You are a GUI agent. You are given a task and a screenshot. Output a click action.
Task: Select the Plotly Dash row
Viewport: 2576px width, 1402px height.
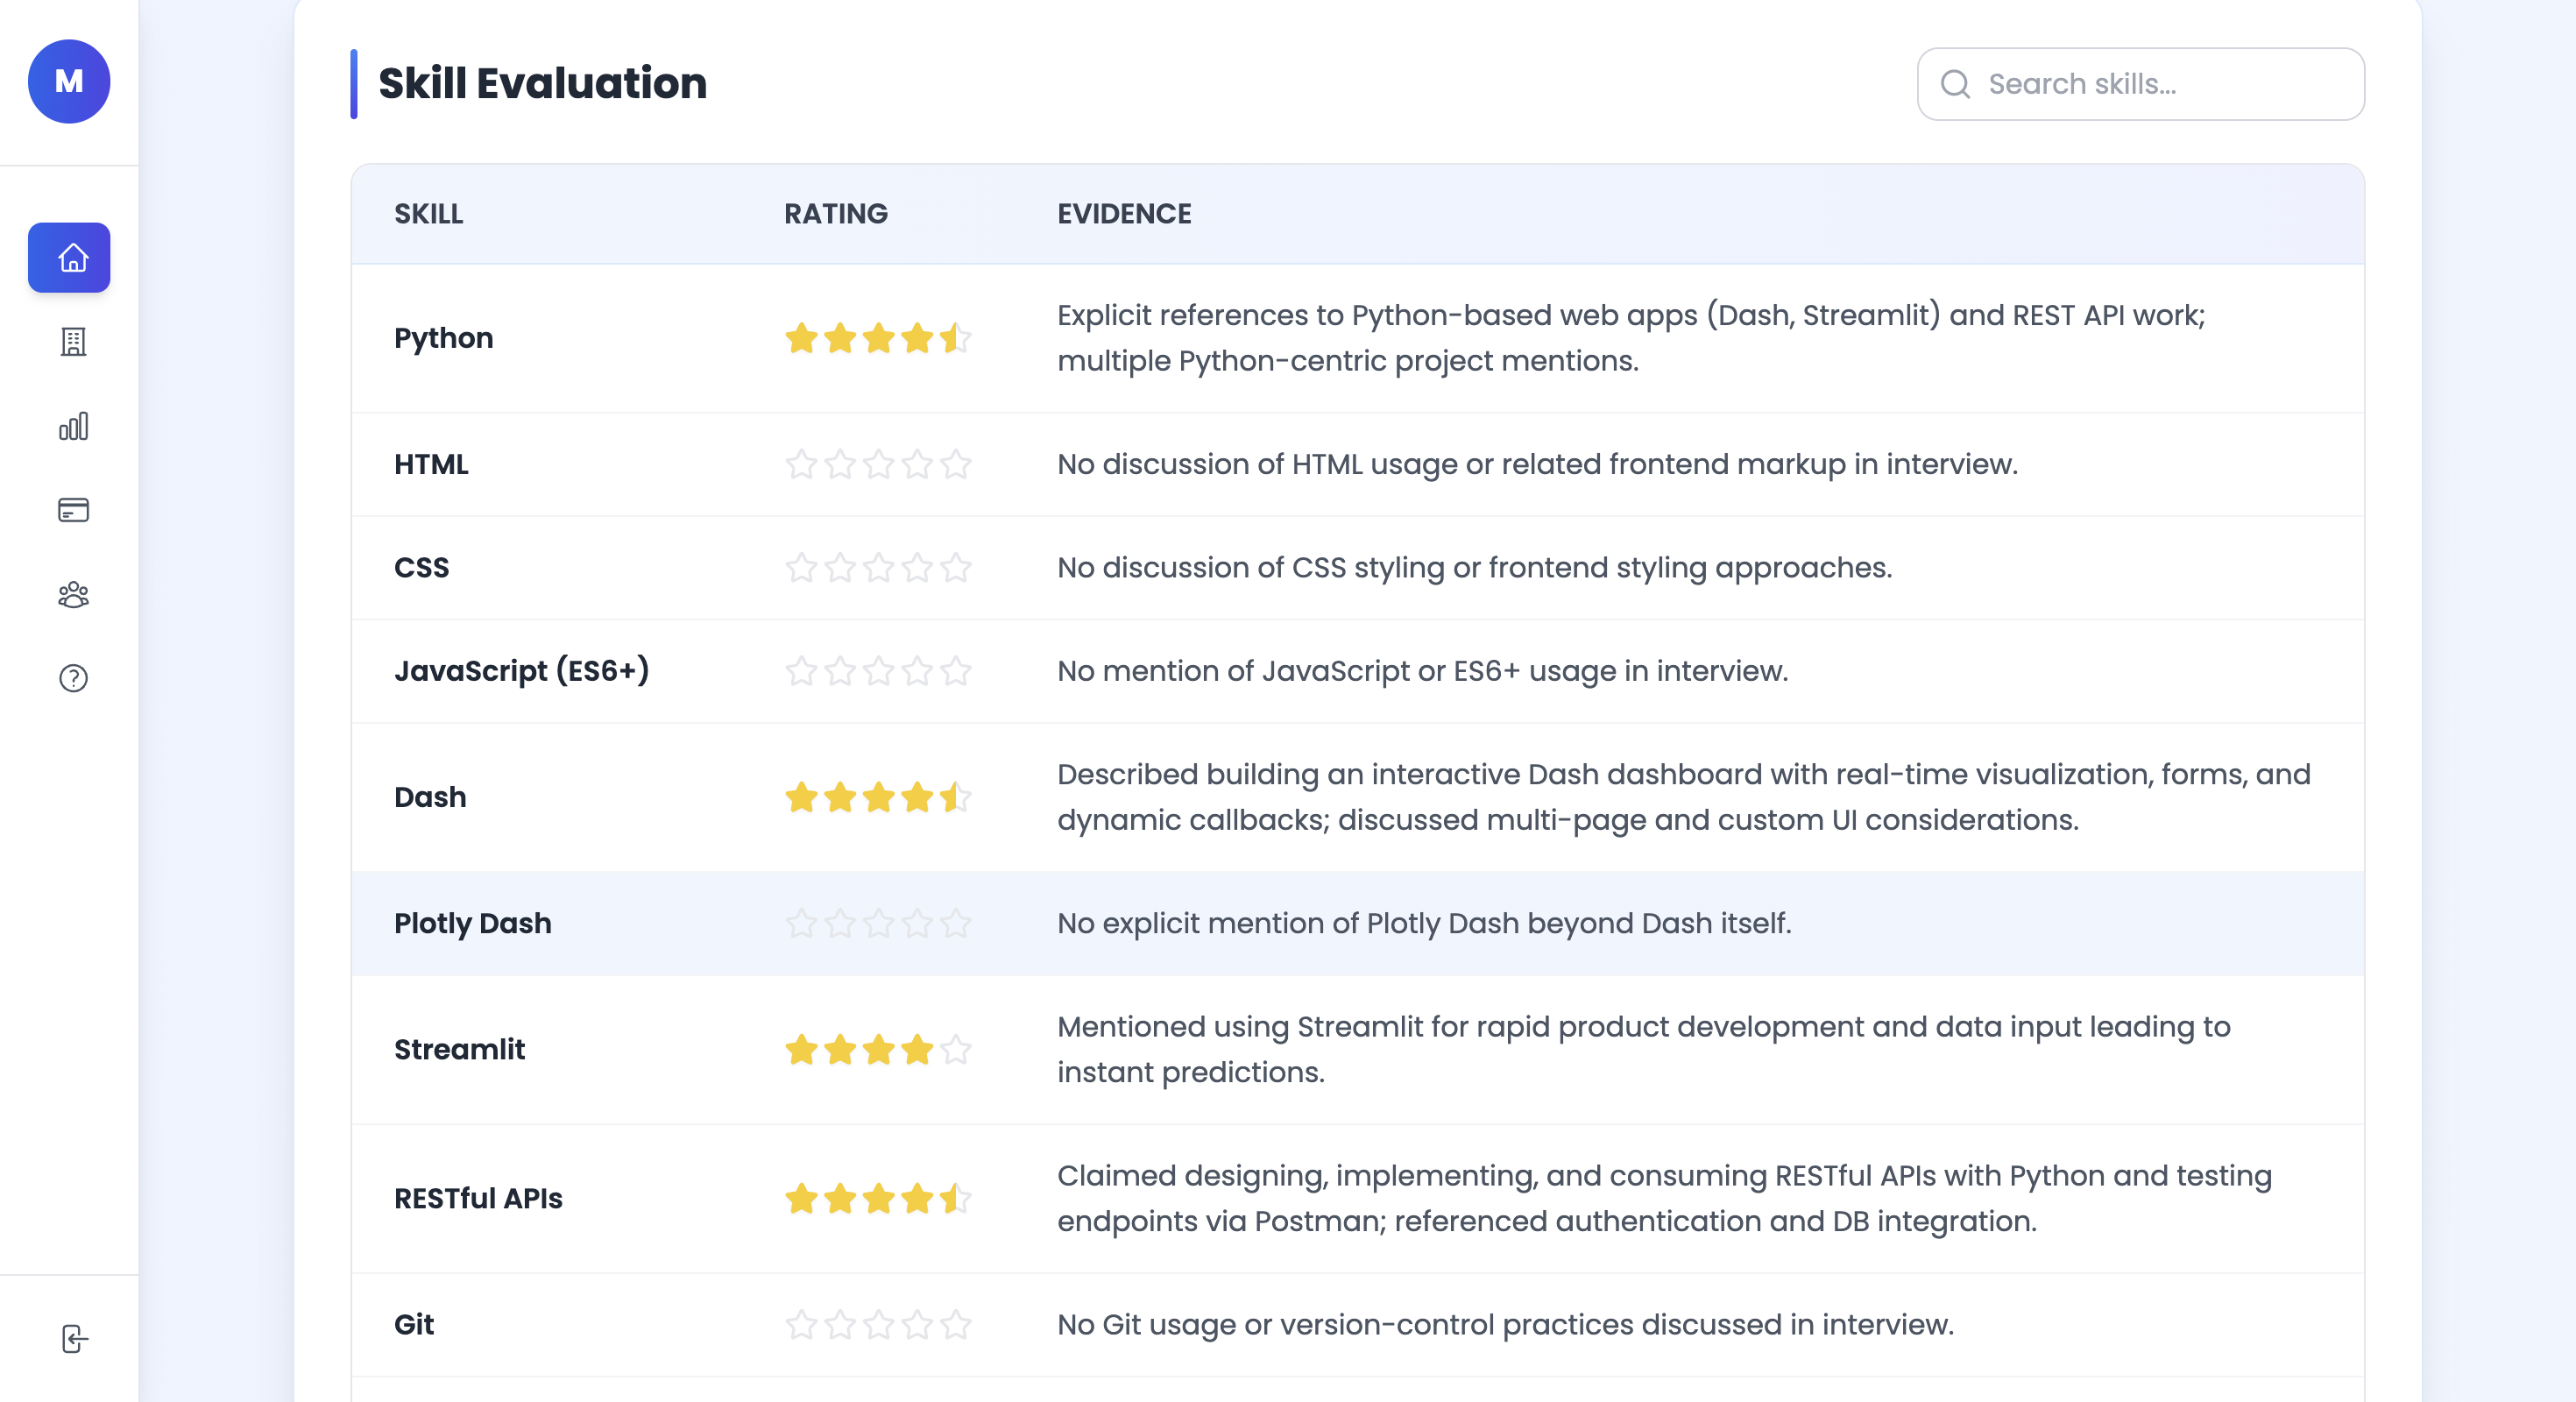pos(472,923)
